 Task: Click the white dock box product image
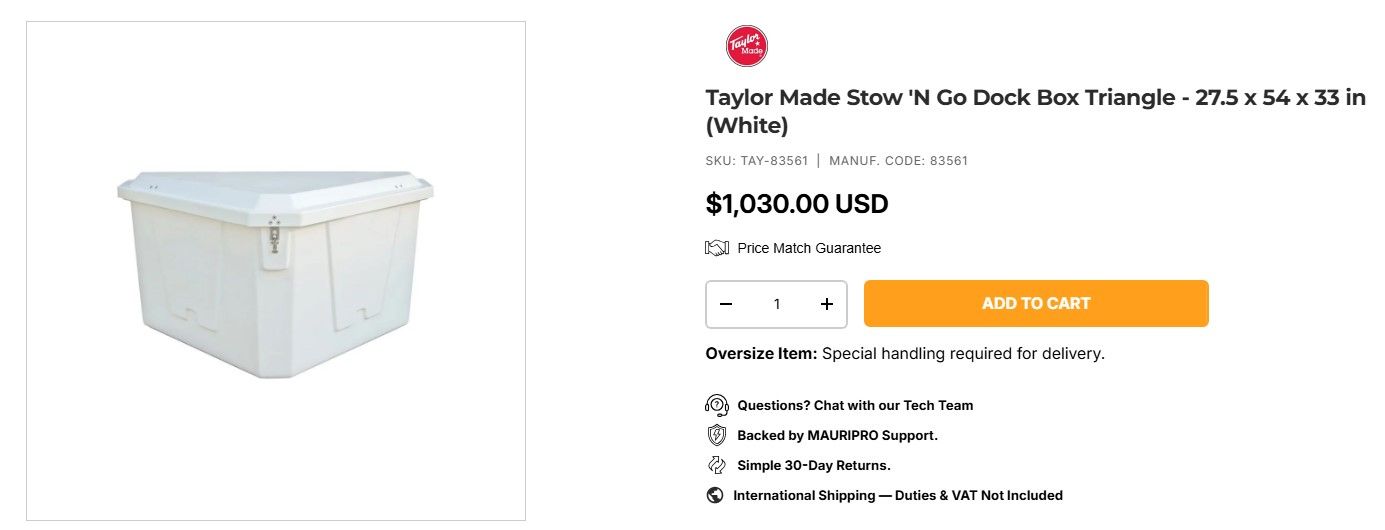tap(276, 273)
